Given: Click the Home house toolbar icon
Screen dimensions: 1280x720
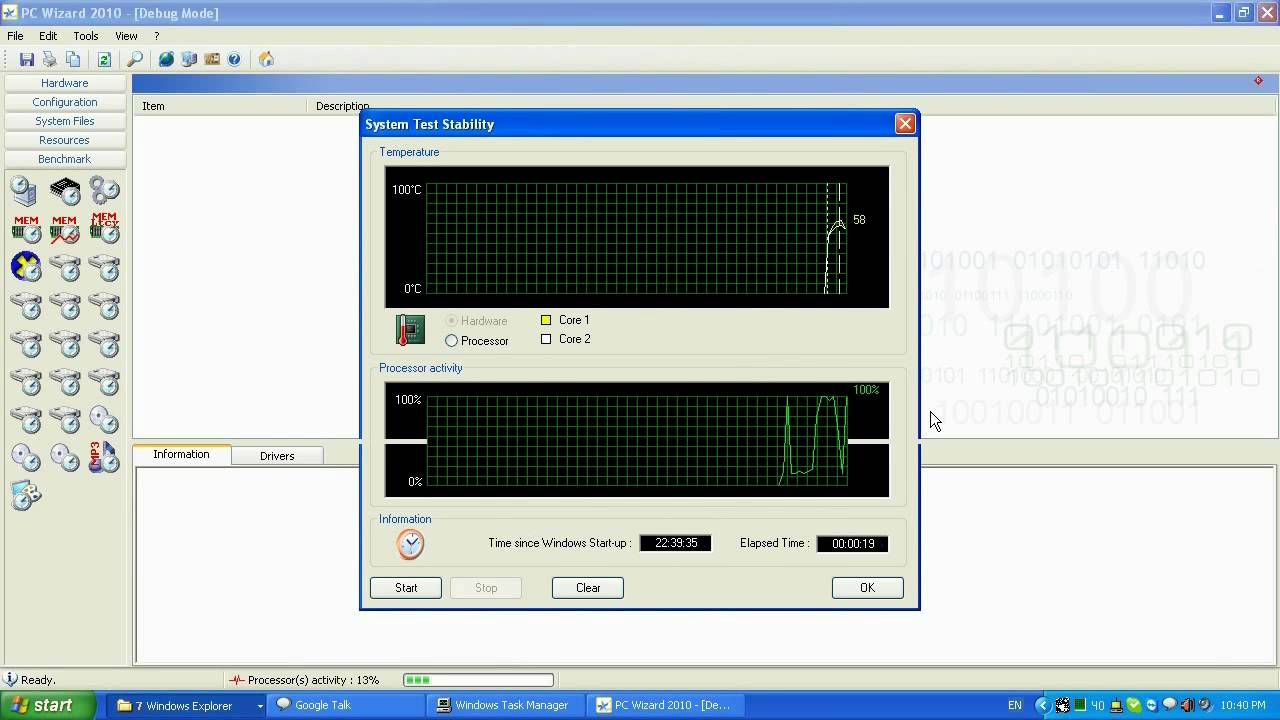Looking at the screenshot, I should tap(266, 59).
